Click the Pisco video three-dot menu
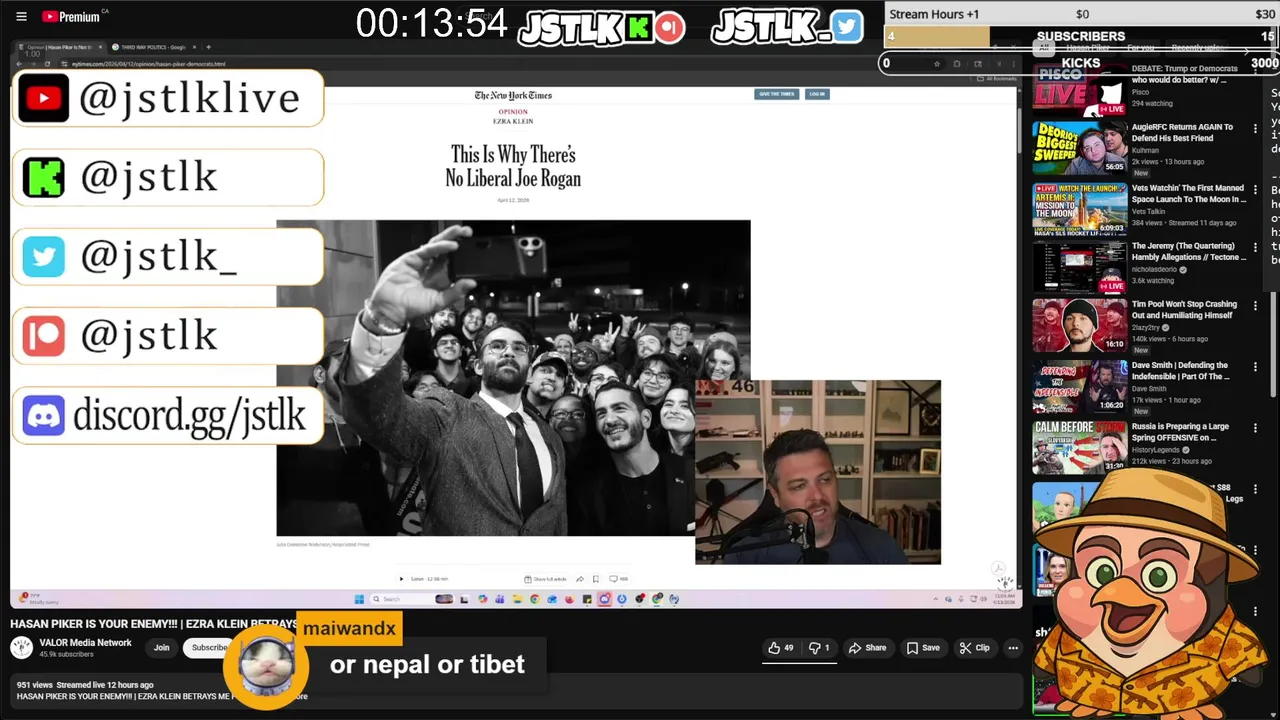Viewport: 1280px width, 720px height. (x=1256, y=72)
